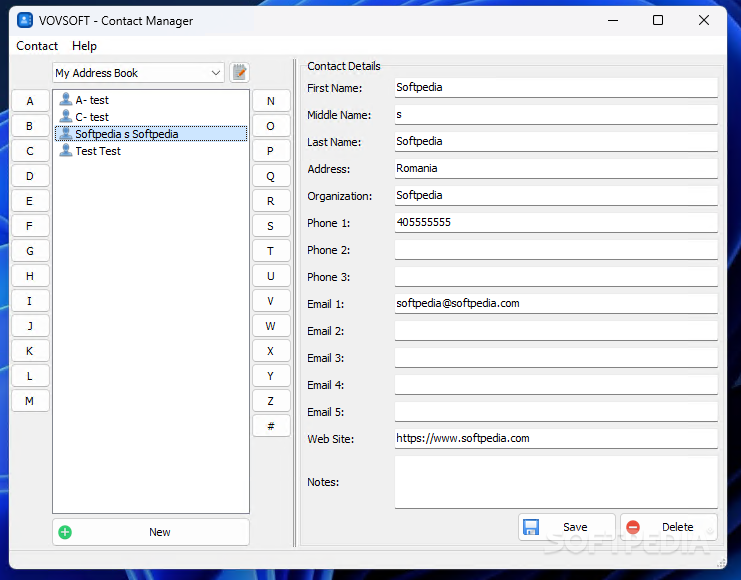Viewport: 741px width, 580px height.
Task: Filter contacts by letter F
Action: tap(30, 226)
